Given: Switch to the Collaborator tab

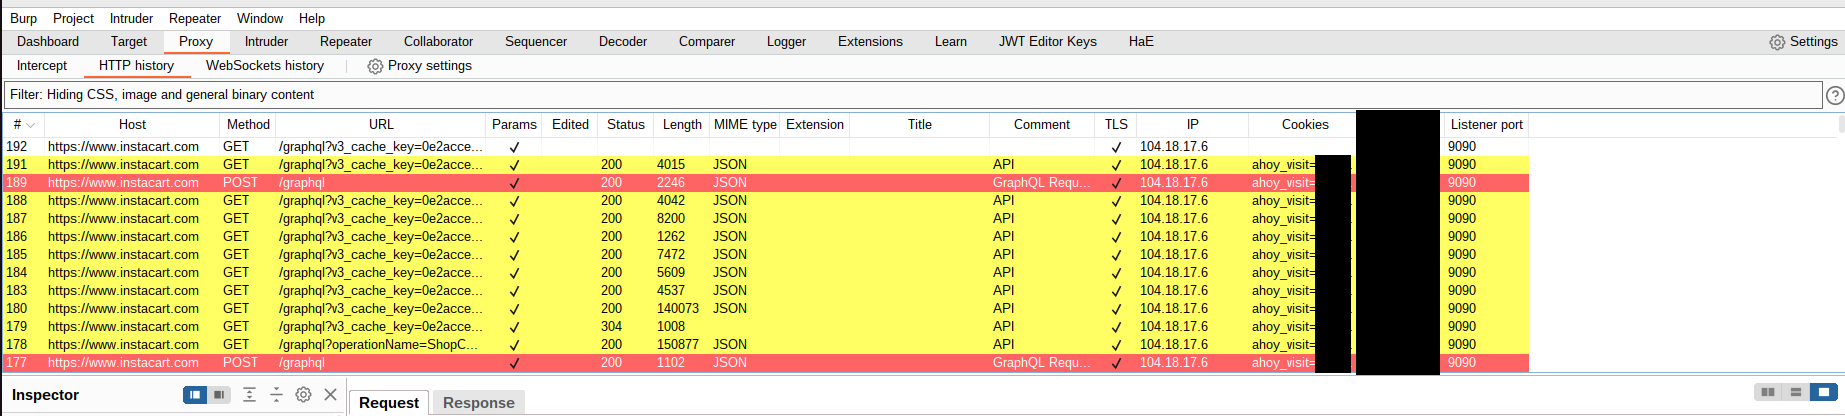Looking at the screenshot, I should 438,42.
